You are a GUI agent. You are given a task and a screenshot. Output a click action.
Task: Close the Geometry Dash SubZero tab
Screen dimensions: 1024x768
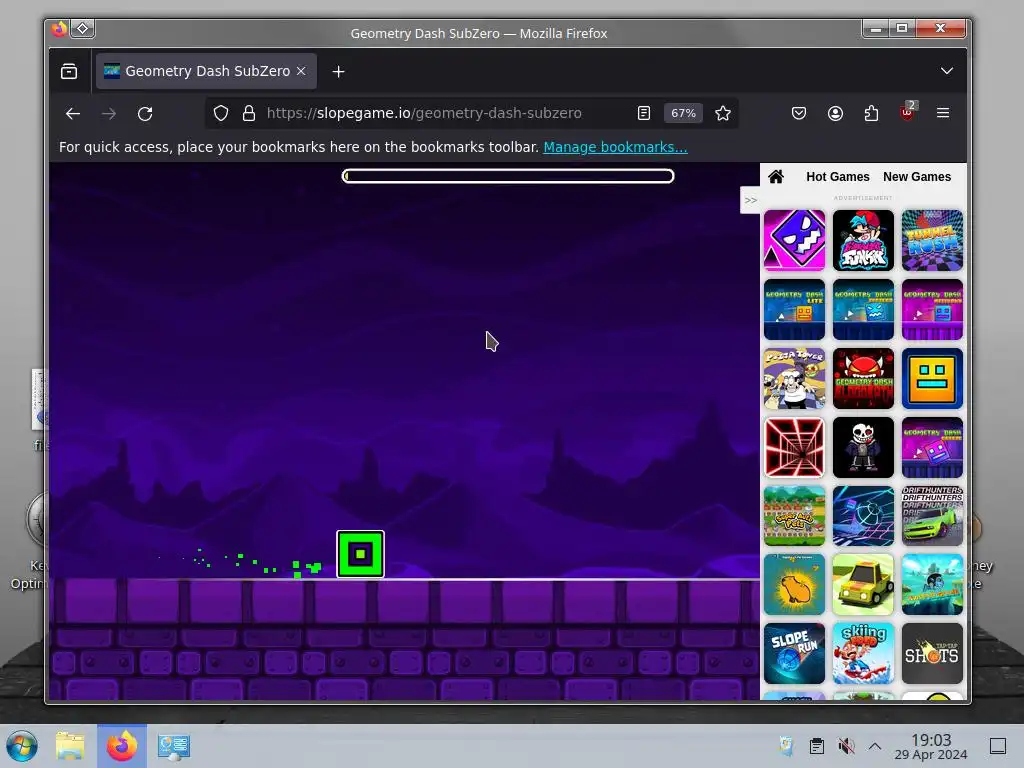pyautogui.click(x=301, y=71)
